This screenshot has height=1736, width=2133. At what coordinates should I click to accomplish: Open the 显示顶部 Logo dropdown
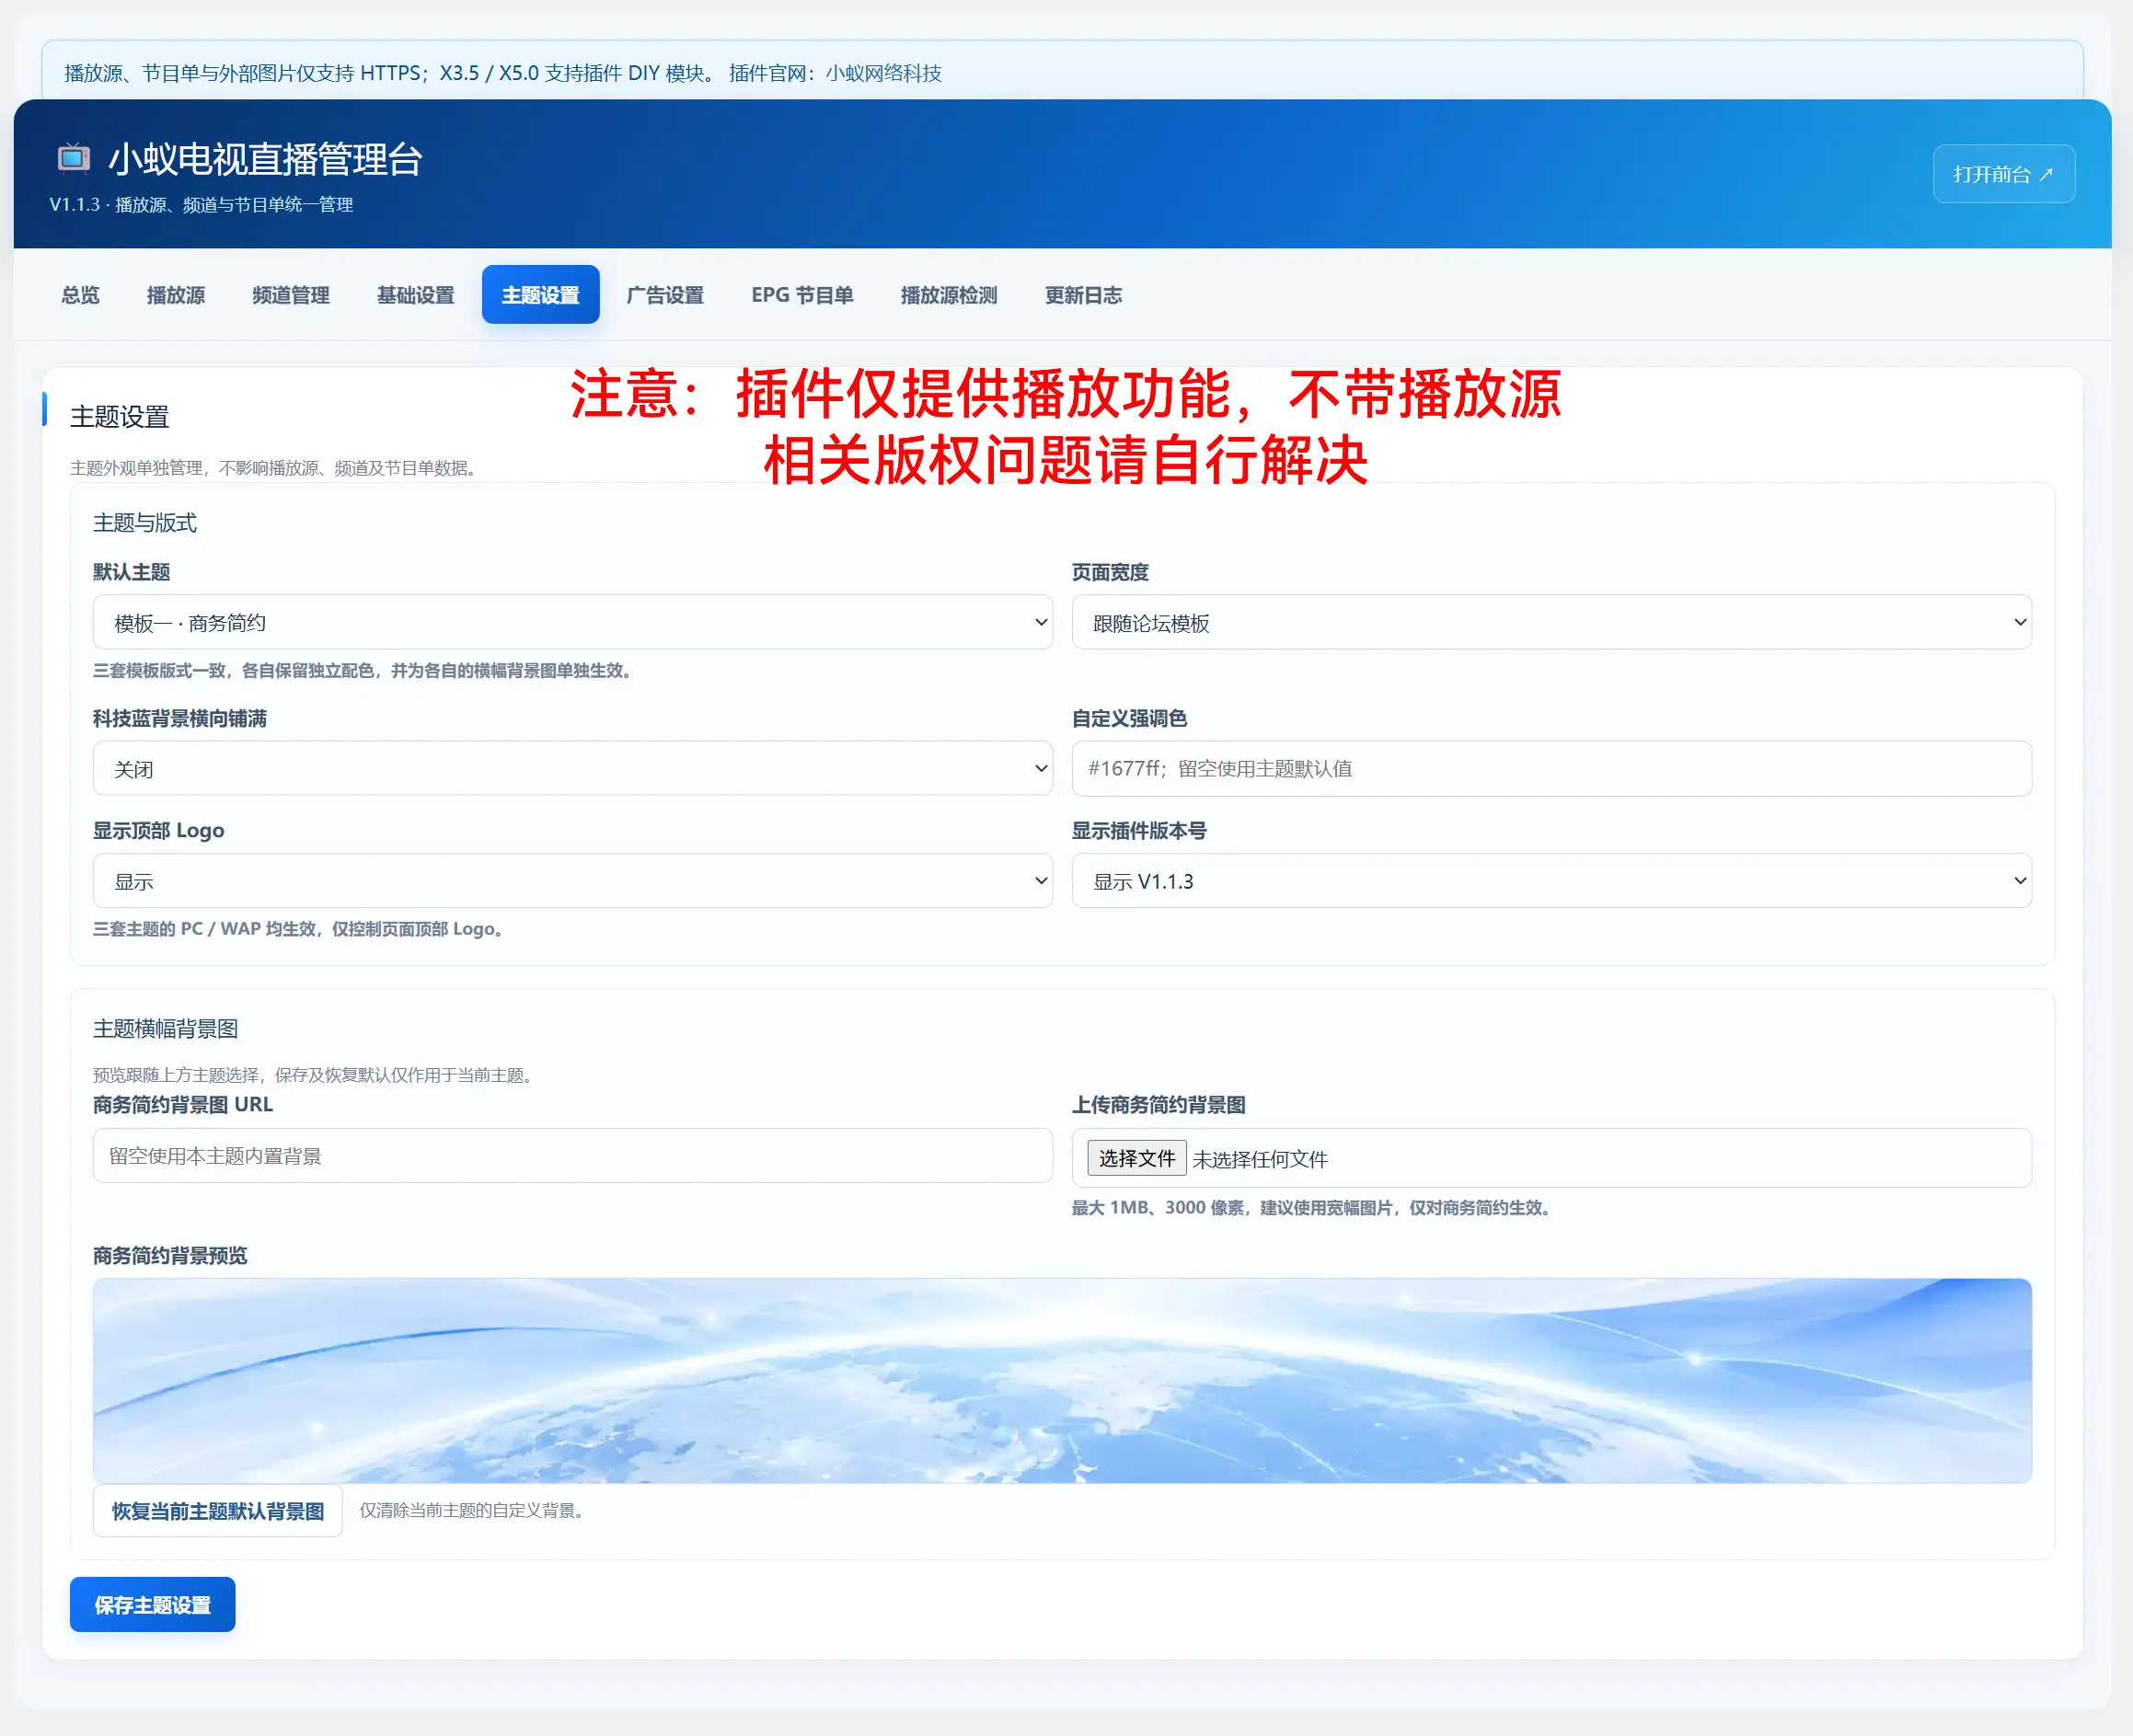572,881
